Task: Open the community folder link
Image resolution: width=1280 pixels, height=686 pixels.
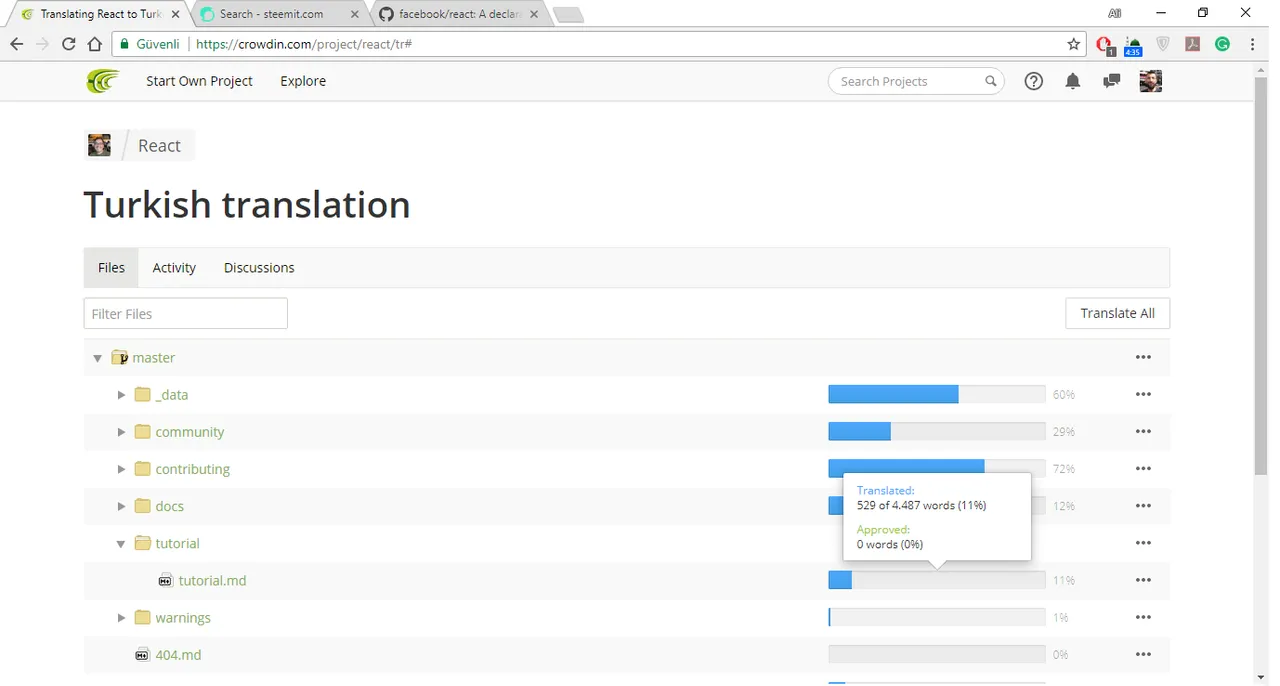Action: [x=189, y=432]
